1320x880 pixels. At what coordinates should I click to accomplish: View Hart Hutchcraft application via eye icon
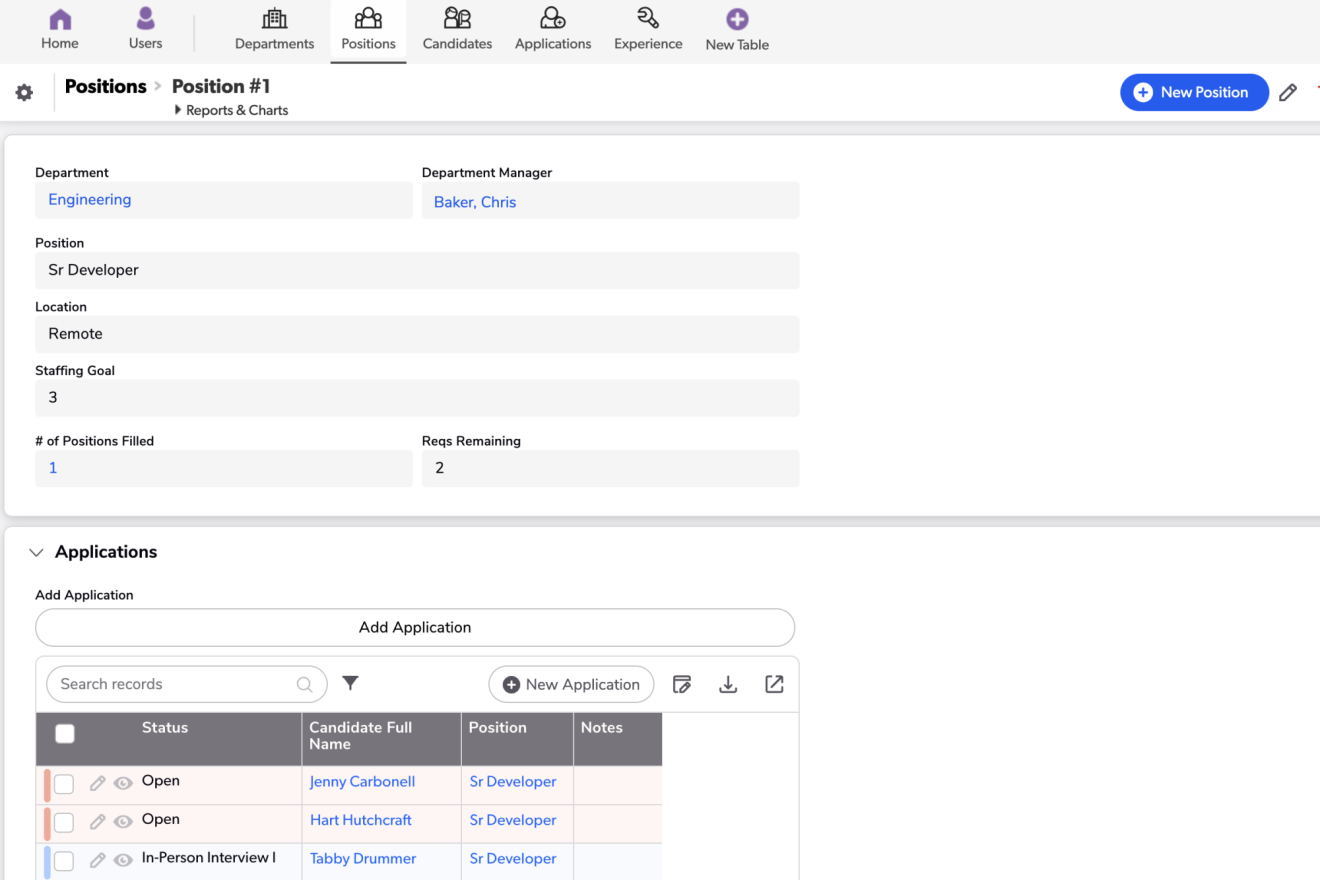[x=123, y=822]
